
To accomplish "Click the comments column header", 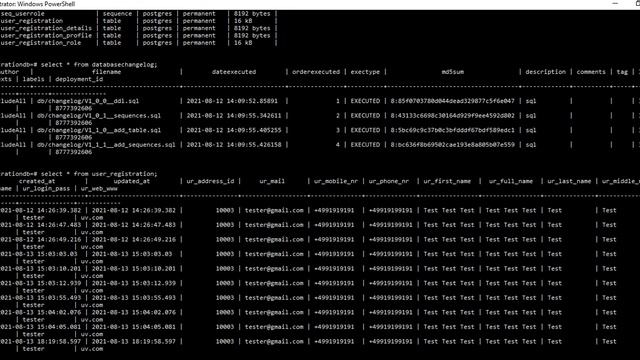I will coord(591,72).
